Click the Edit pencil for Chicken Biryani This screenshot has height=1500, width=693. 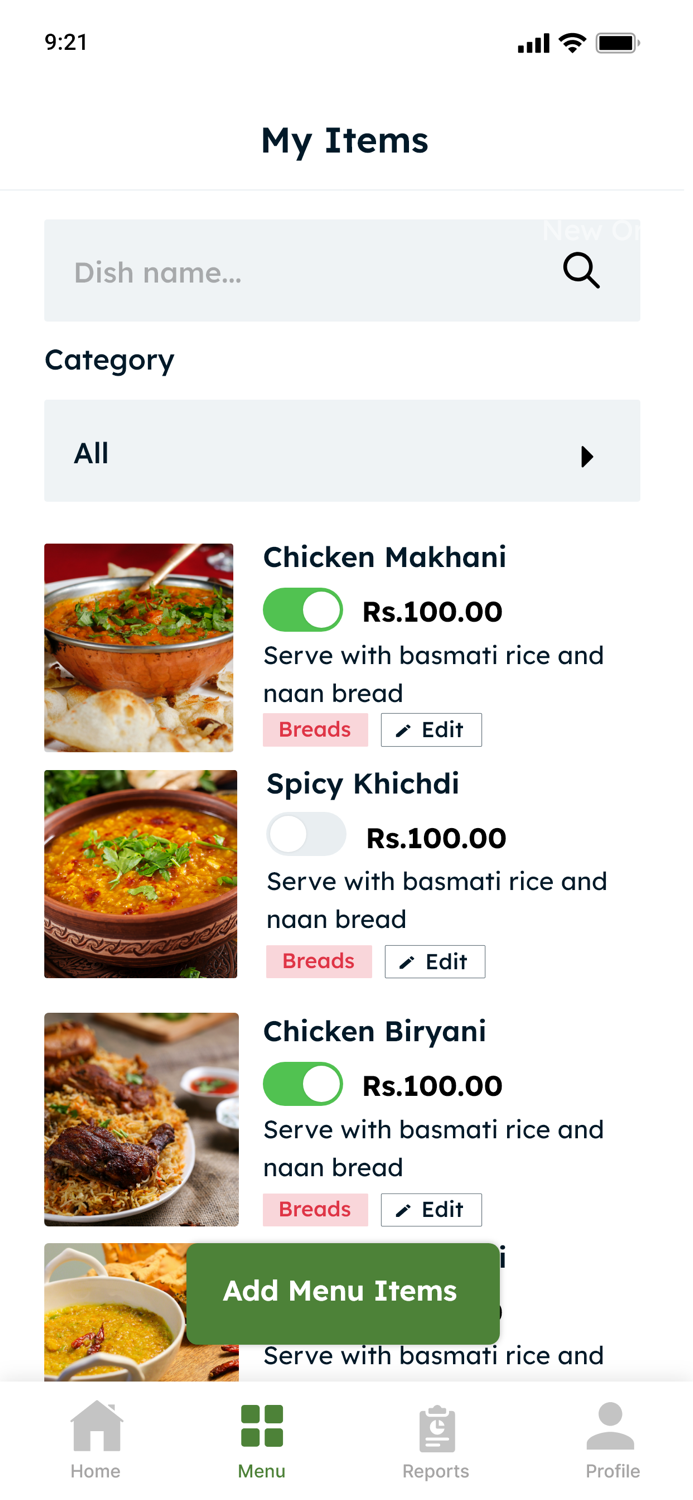coord(431,1209)
